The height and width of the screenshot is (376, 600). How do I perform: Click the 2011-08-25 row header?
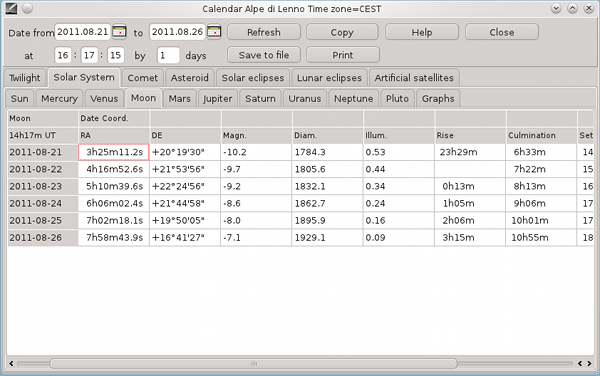(43, 220)
